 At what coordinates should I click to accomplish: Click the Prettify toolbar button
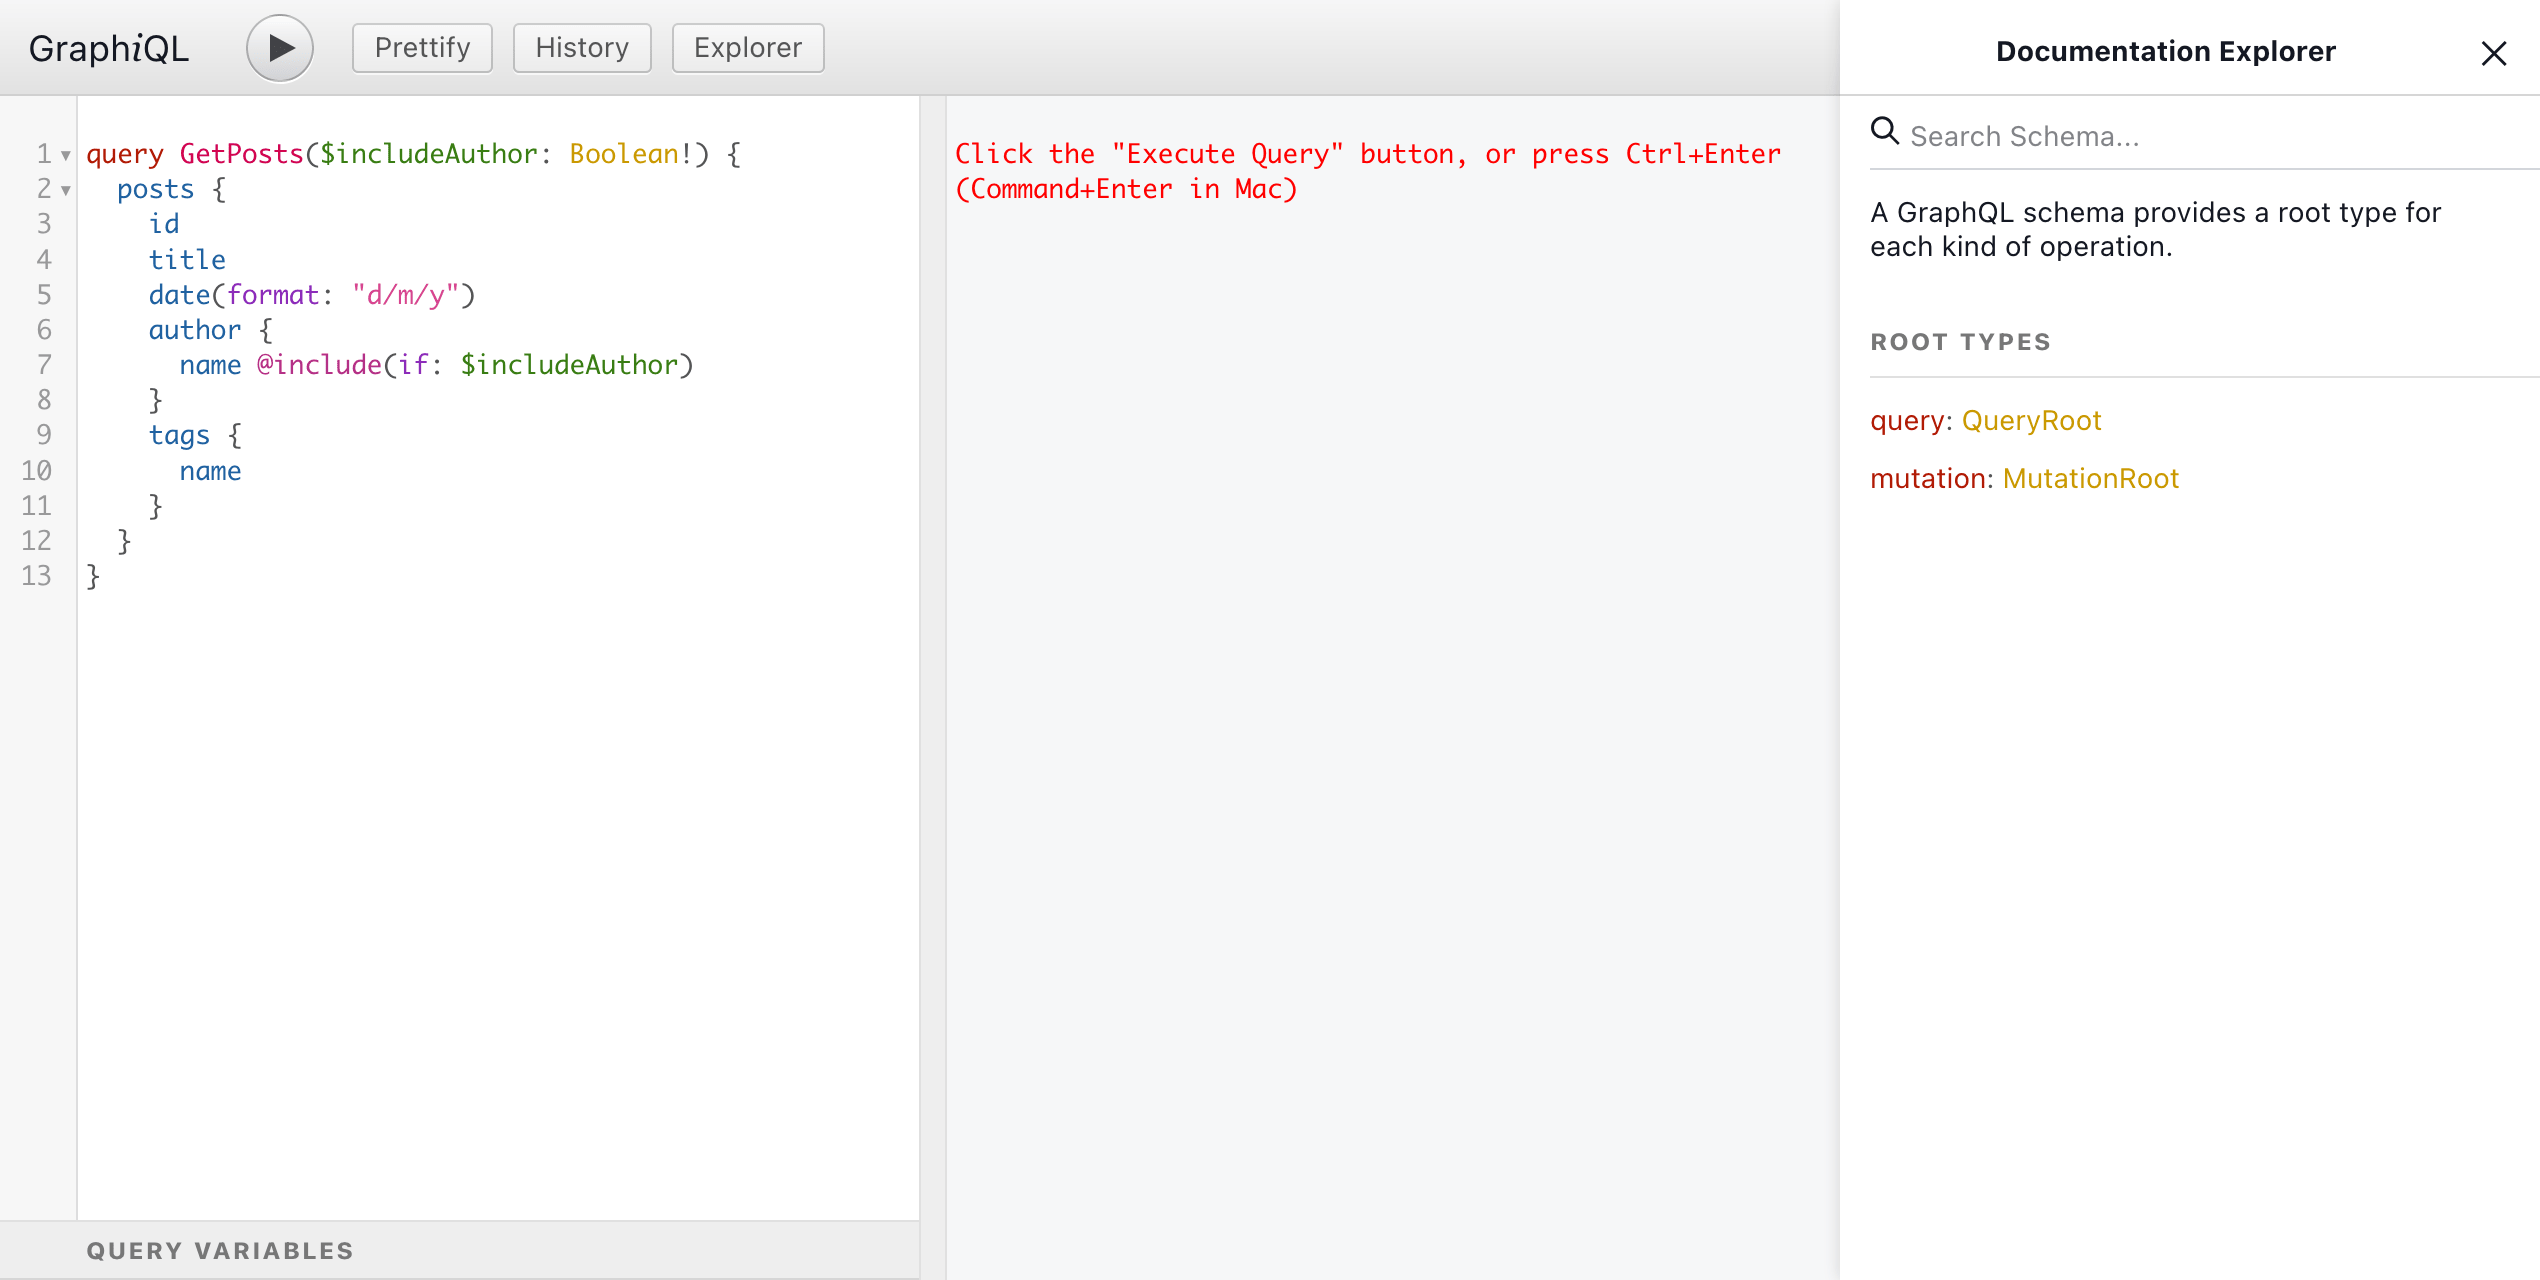421,46
